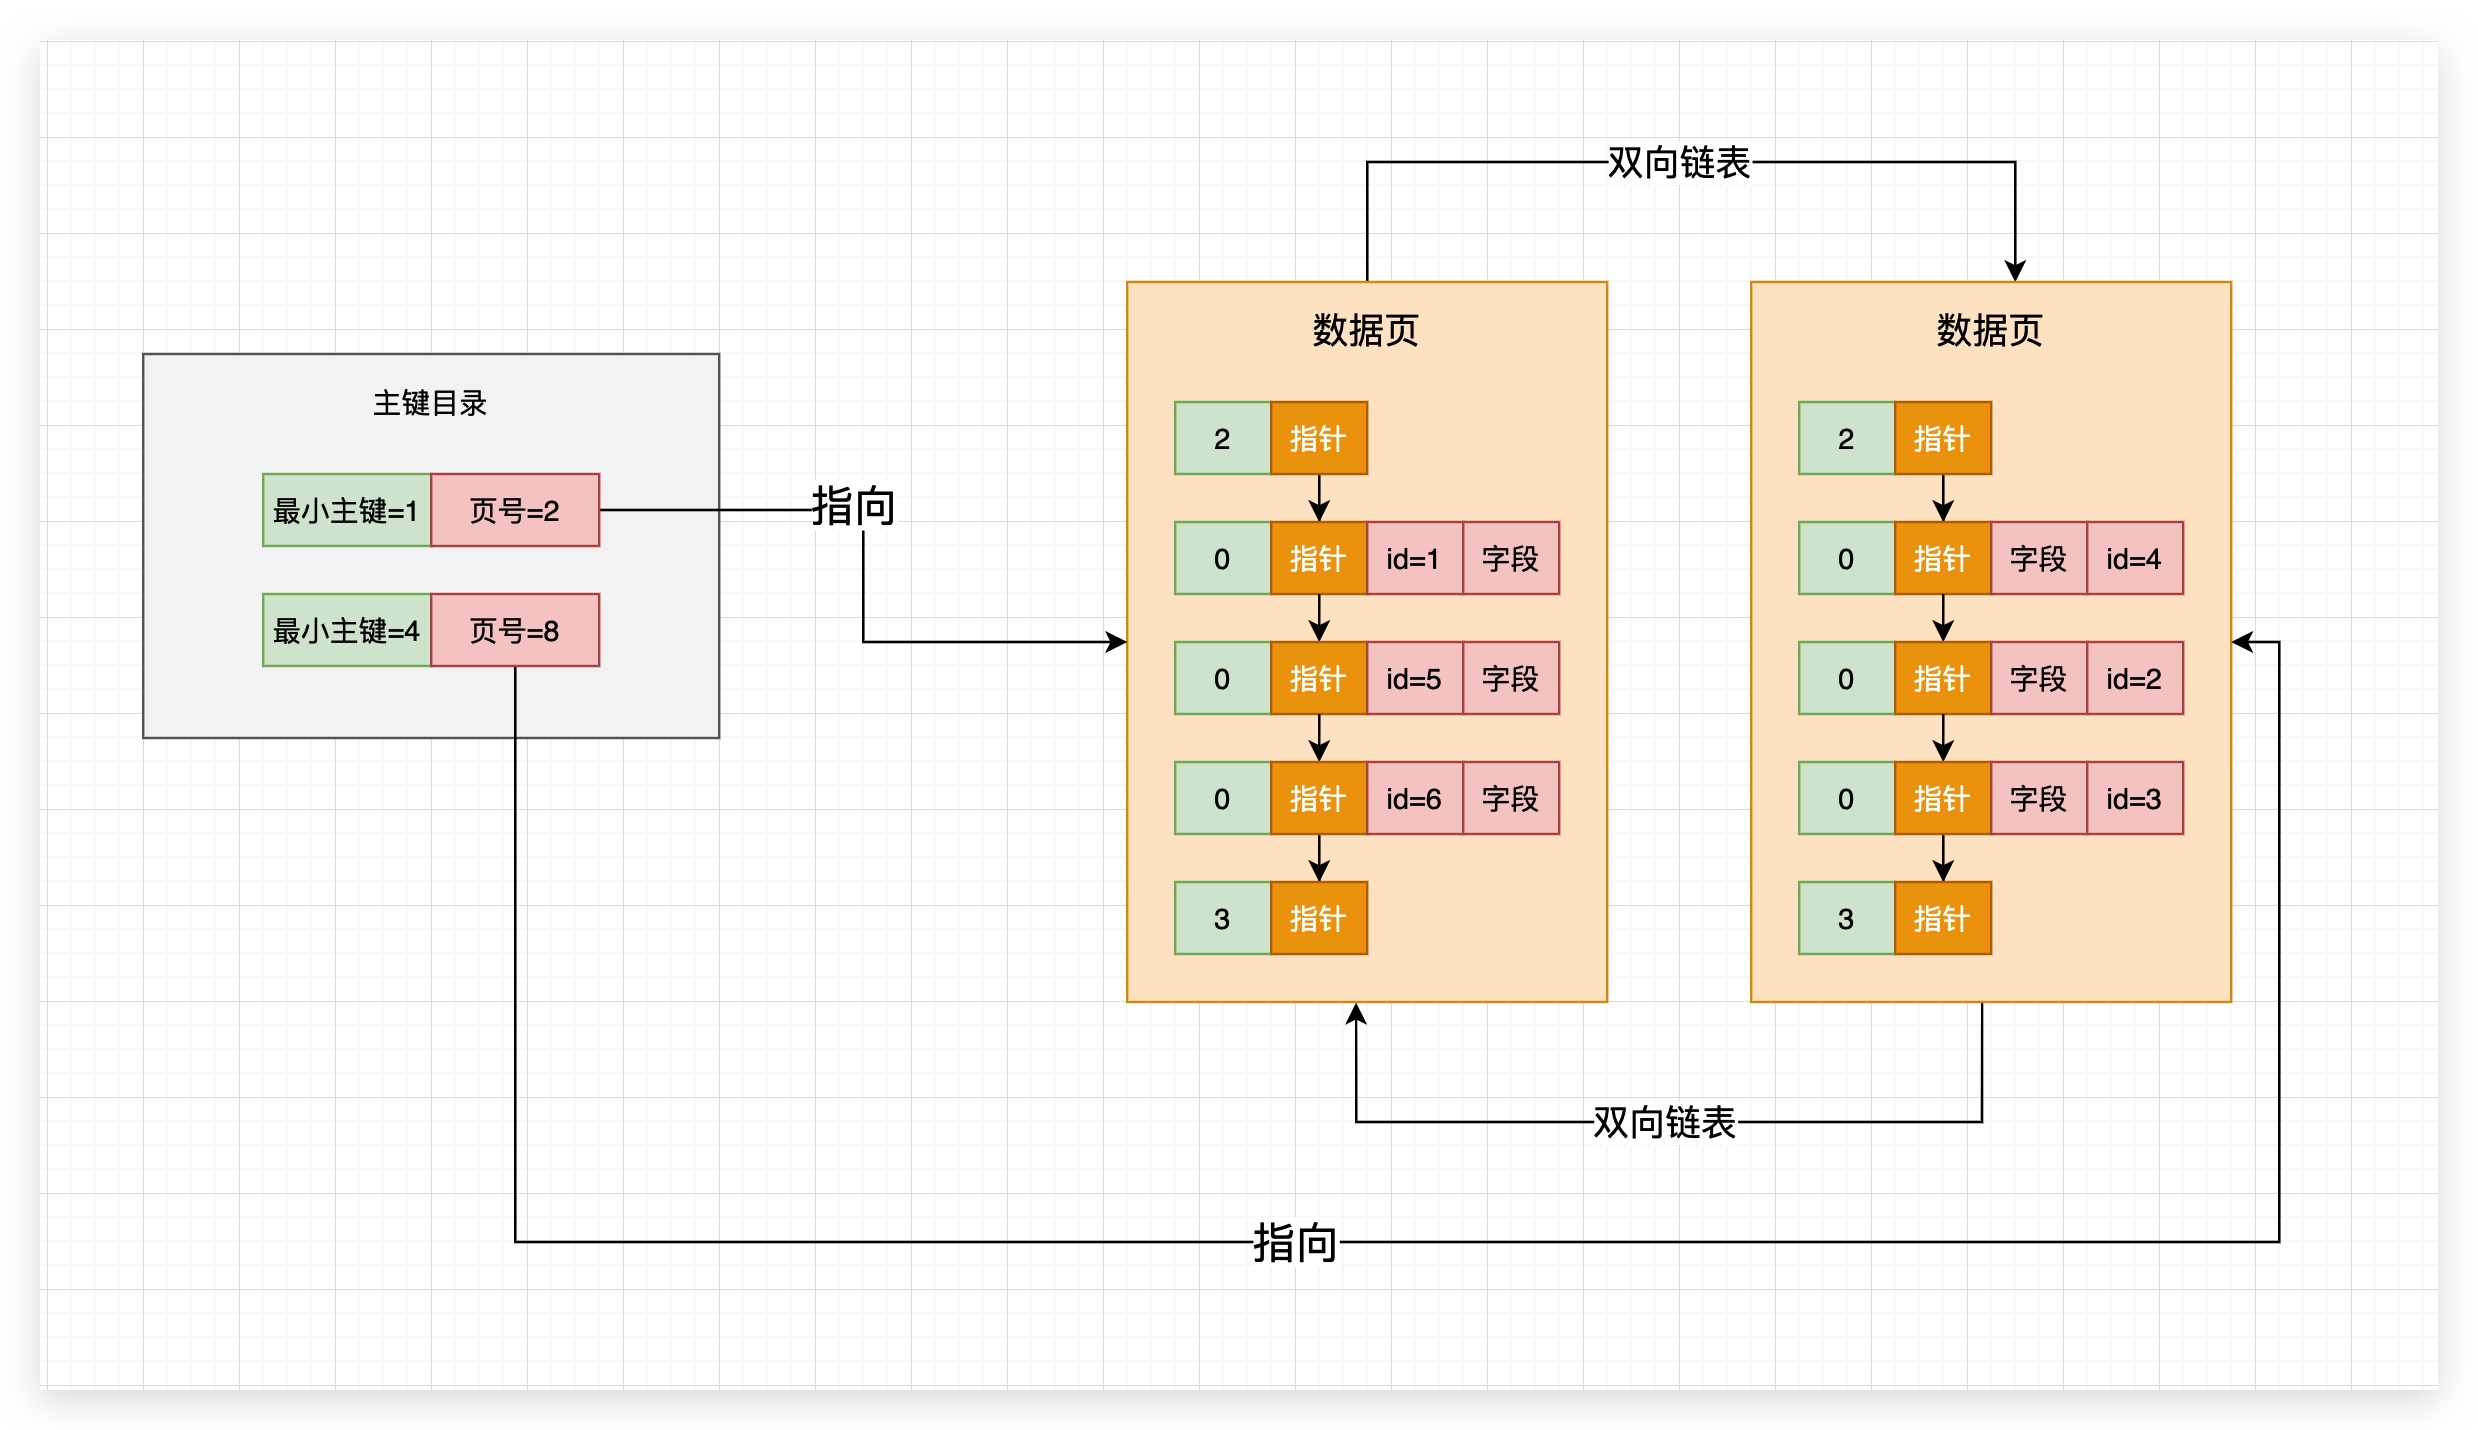Select the id=1 record cell
Image resolution: width=2478 pixels, height=1430 pixels.
click(x=1413, y=558)
